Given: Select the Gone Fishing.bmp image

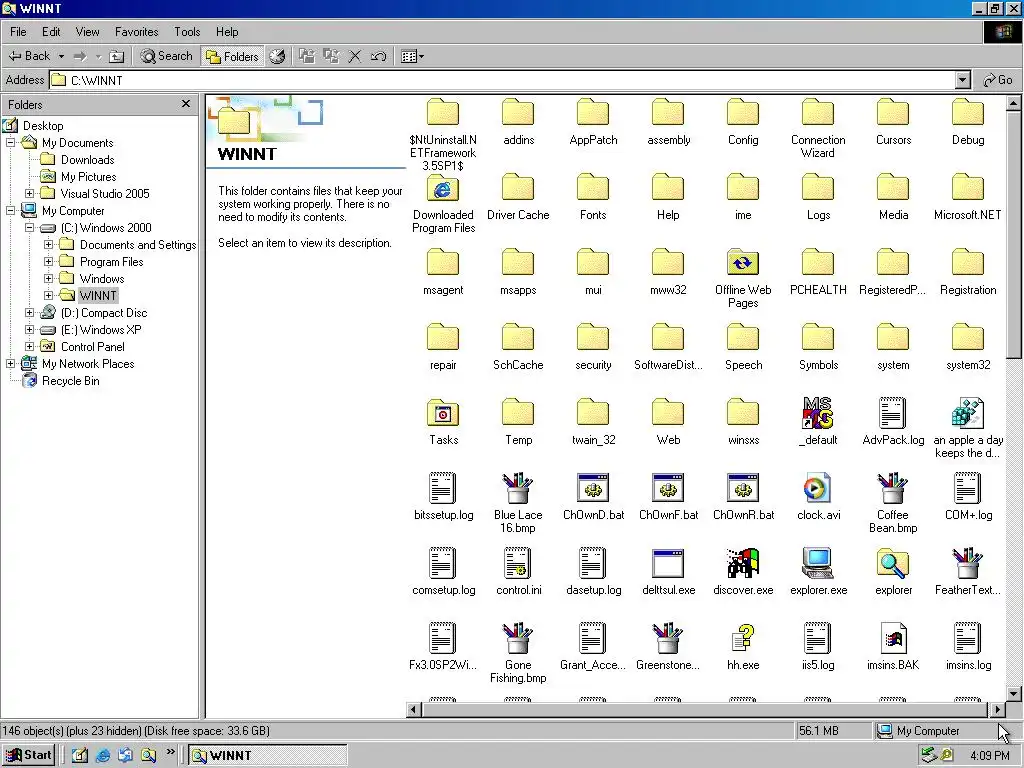Looking at the screenshot, I should point(518,638).
